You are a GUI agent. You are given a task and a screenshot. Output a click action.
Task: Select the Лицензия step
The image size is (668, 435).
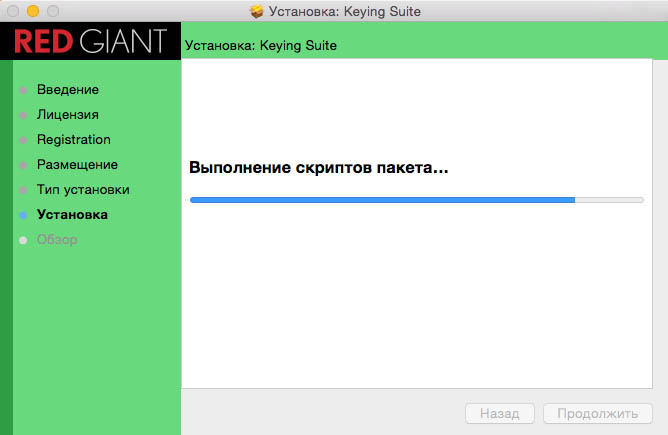tap(68, 115)
